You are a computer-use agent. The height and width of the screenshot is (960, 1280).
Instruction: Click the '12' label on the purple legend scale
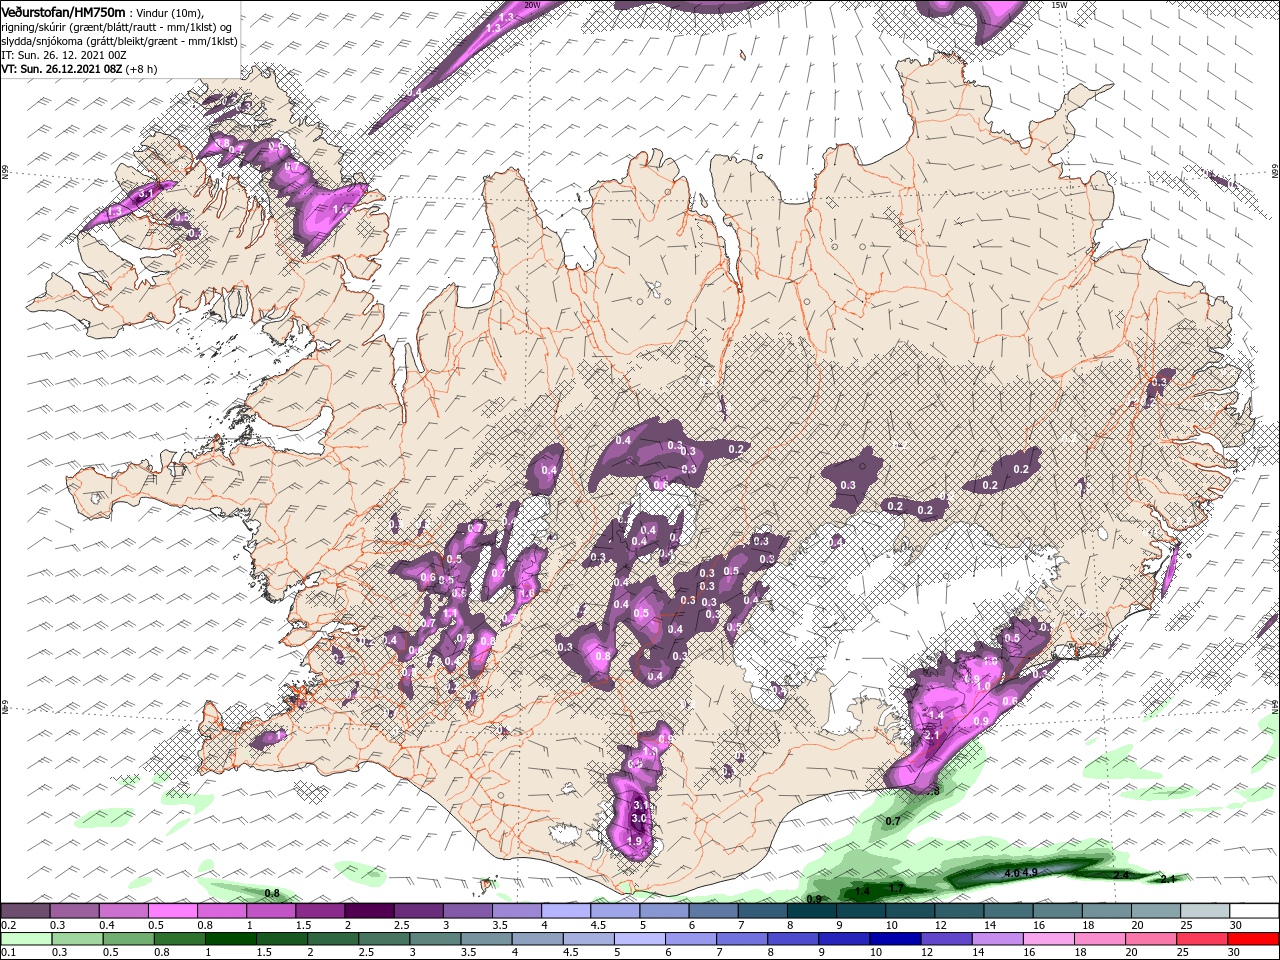pos(940,925)
